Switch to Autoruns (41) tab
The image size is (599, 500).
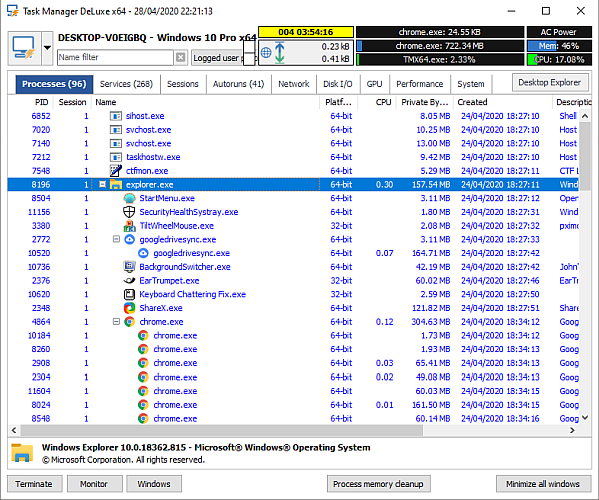(238, 84)
